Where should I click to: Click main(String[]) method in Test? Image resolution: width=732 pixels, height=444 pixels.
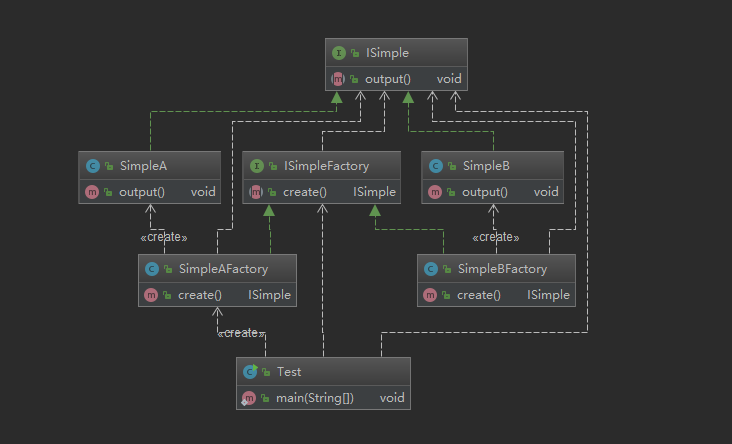pos(316,398)
